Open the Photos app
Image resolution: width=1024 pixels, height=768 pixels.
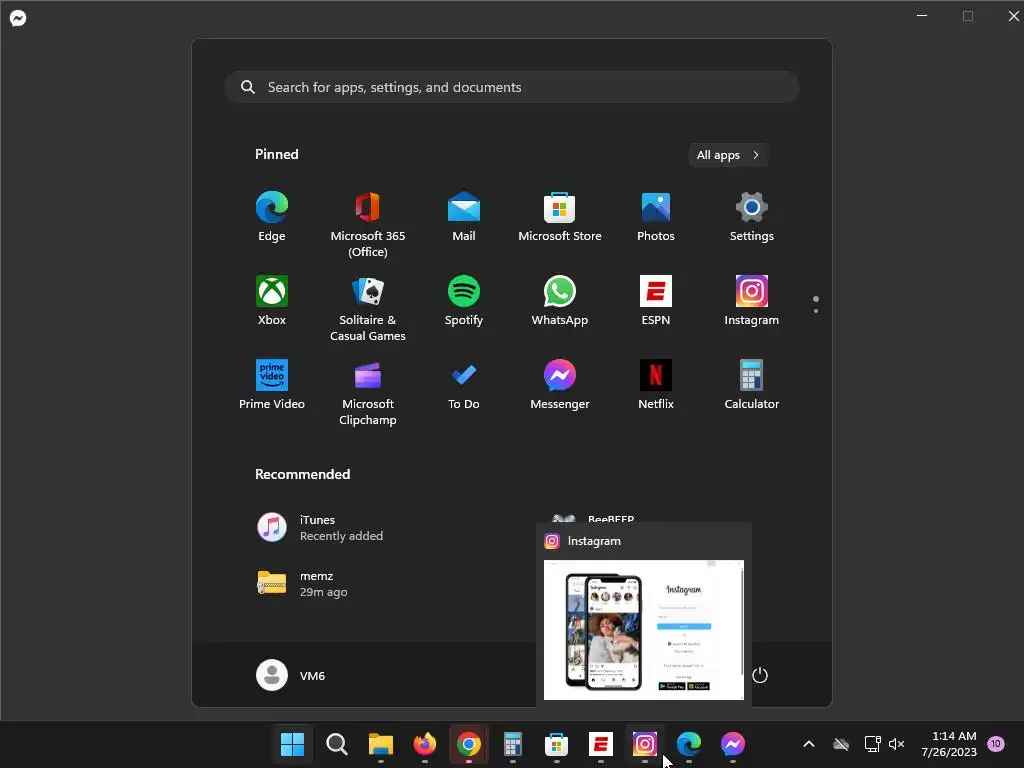pyautogui.click(x=656, y=217)
